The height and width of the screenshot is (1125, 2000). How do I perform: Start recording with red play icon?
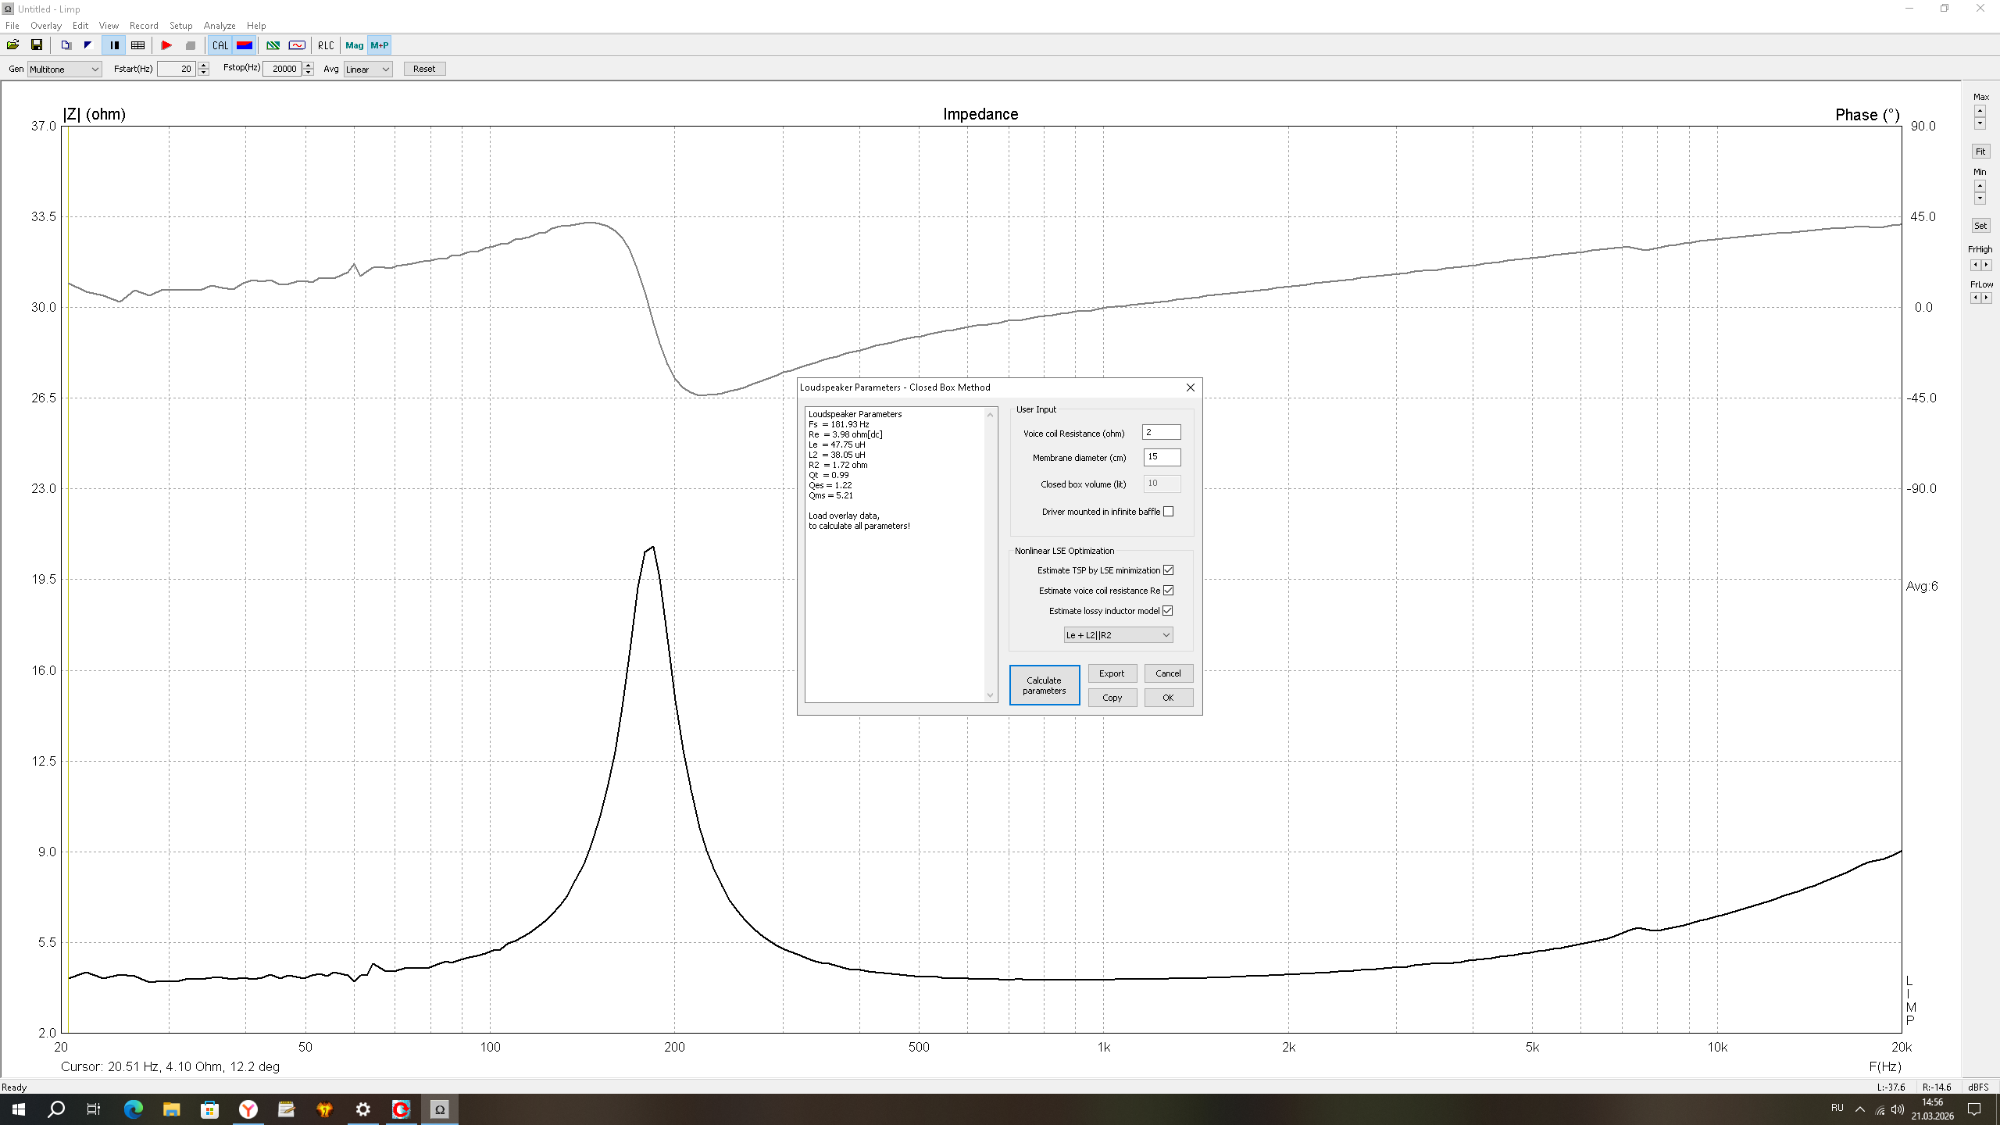click(x=166, y=45)
